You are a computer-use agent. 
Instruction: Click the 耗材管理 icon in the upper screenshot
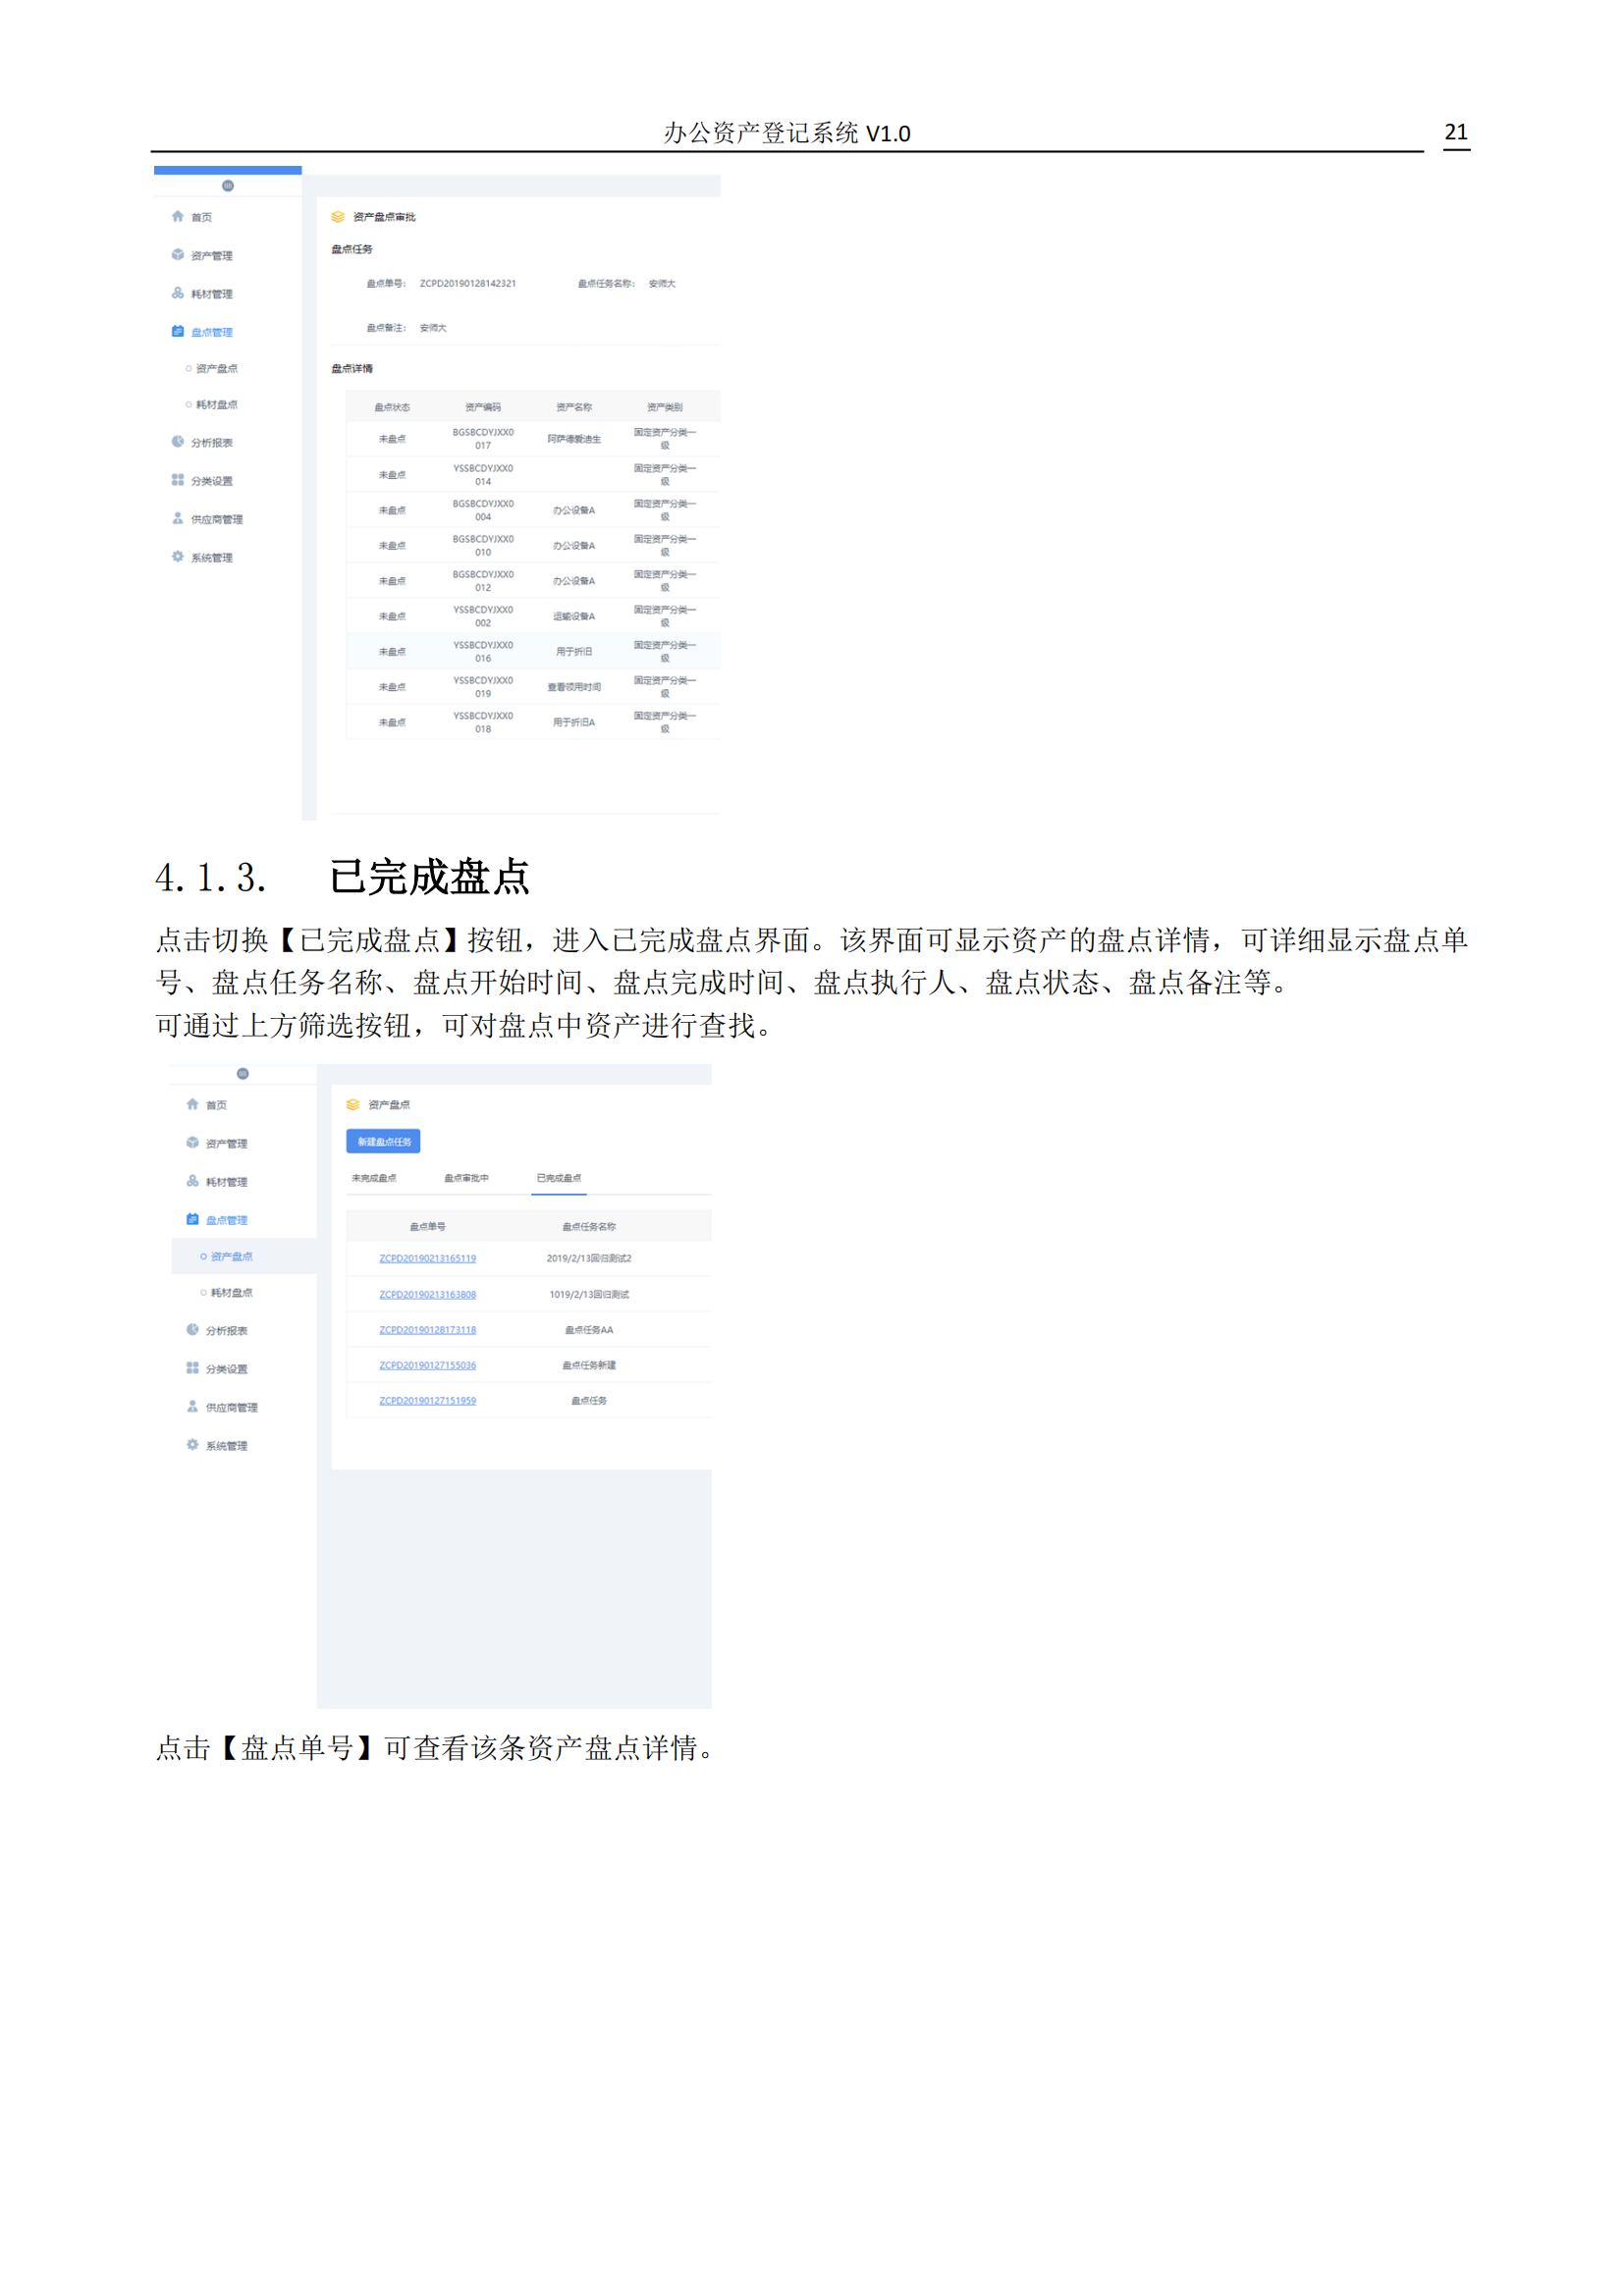point(177,293)
